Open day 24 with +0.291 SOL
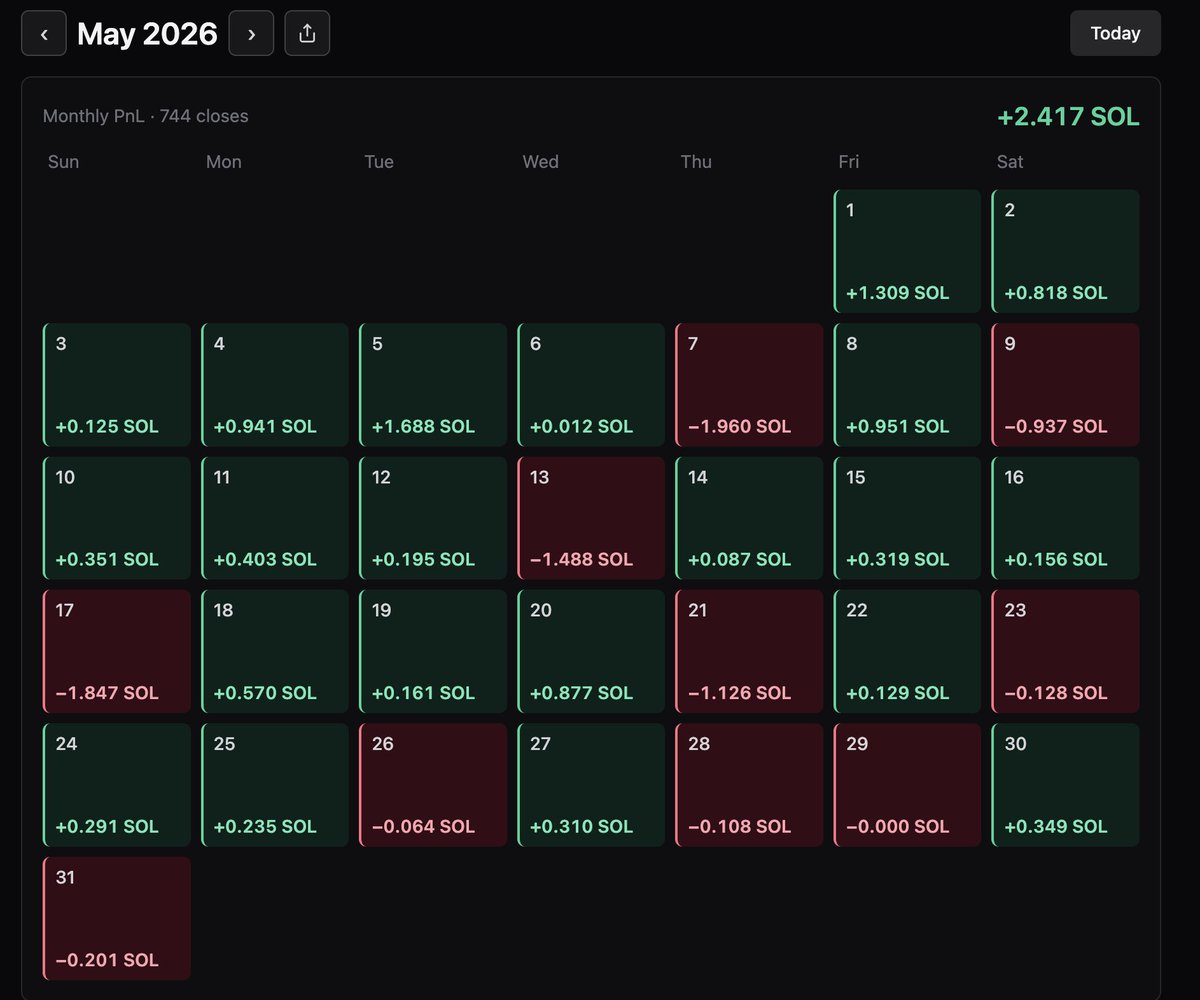 [117, 785]
